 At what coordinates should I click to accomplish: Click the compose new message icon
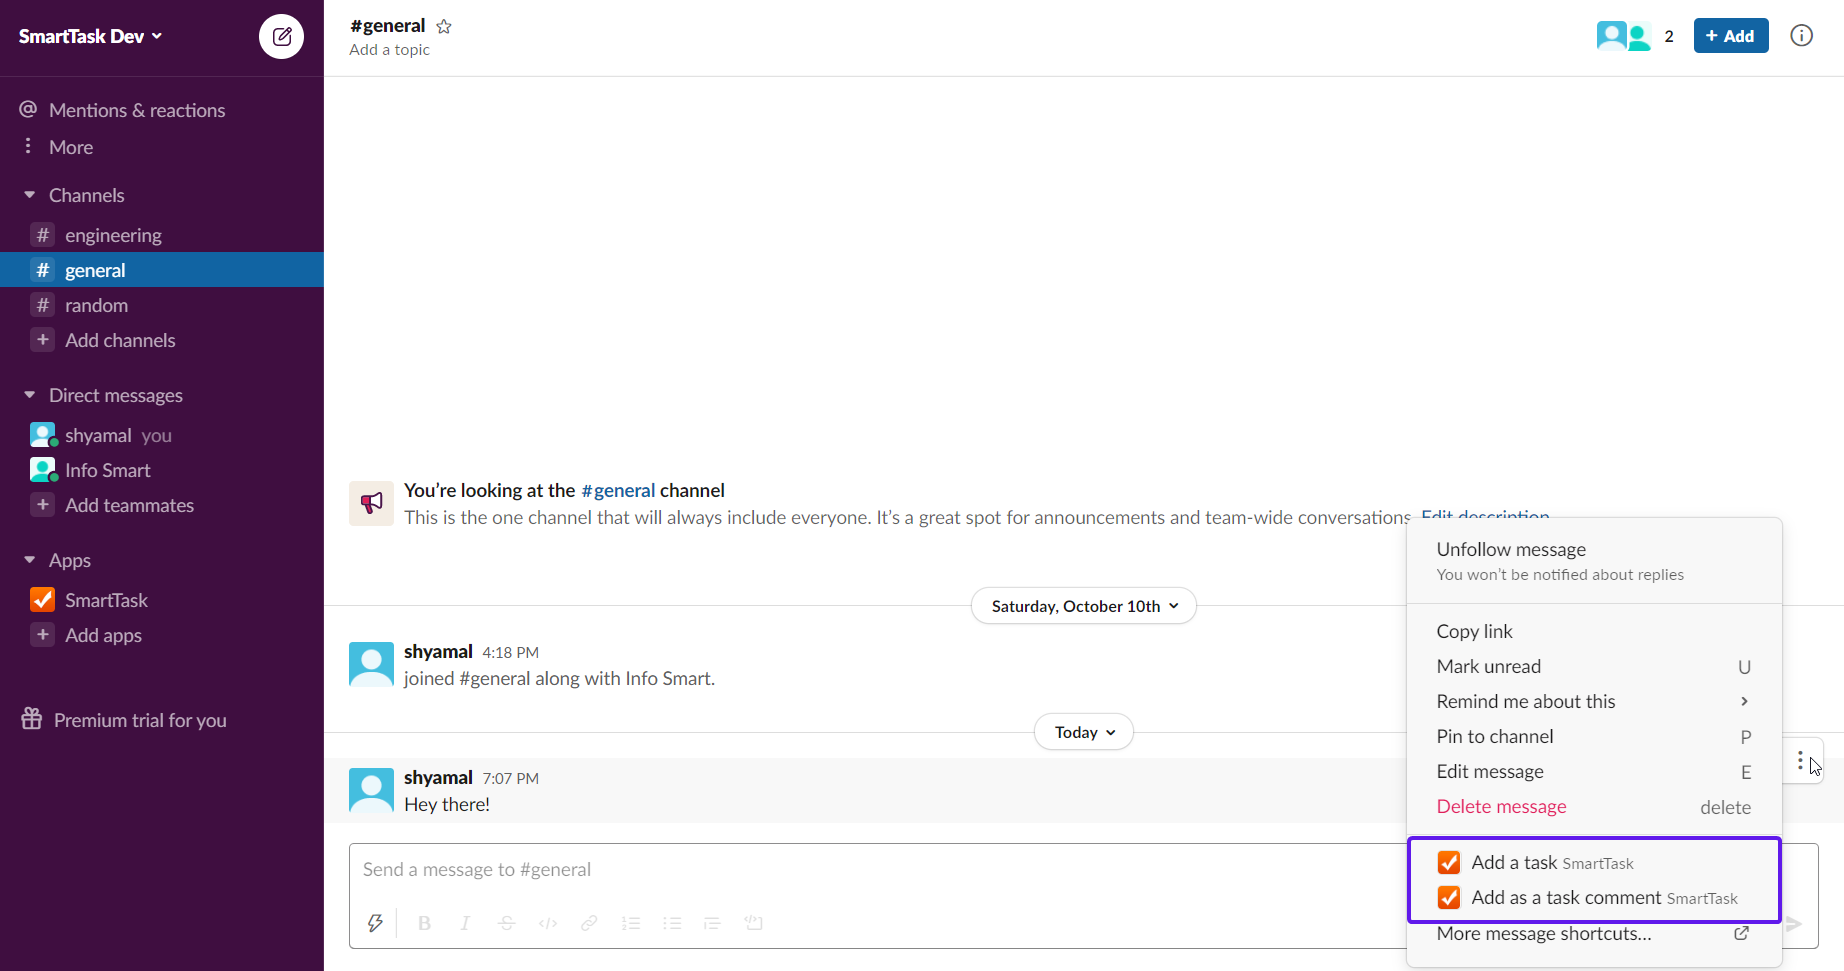pyautogui.click(x=281, y=37)
